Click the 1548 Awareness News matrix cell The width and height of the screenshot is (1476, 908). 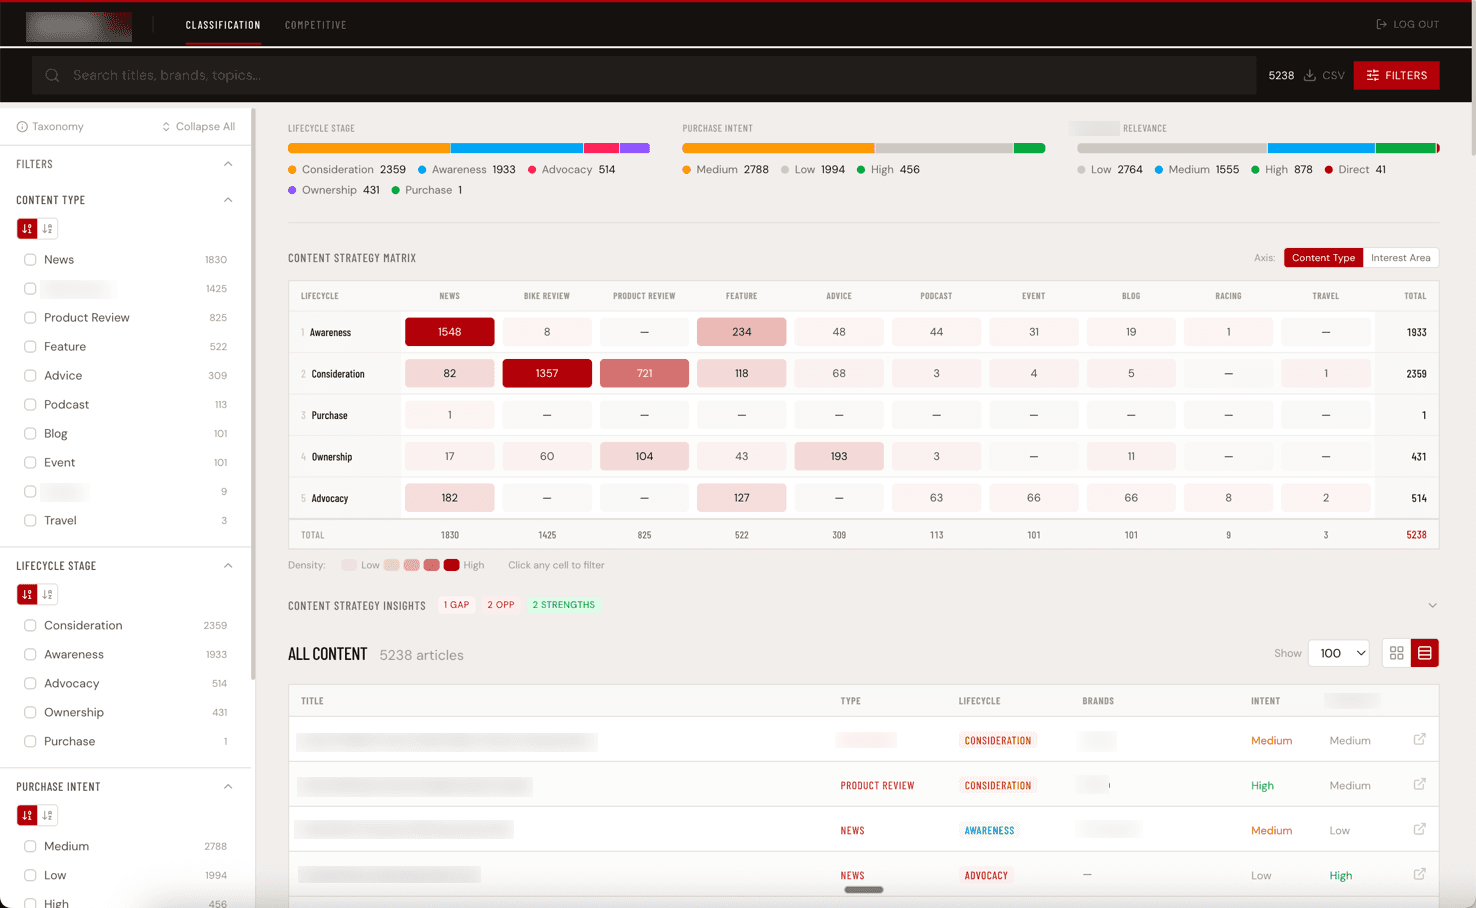pos(449,330)
